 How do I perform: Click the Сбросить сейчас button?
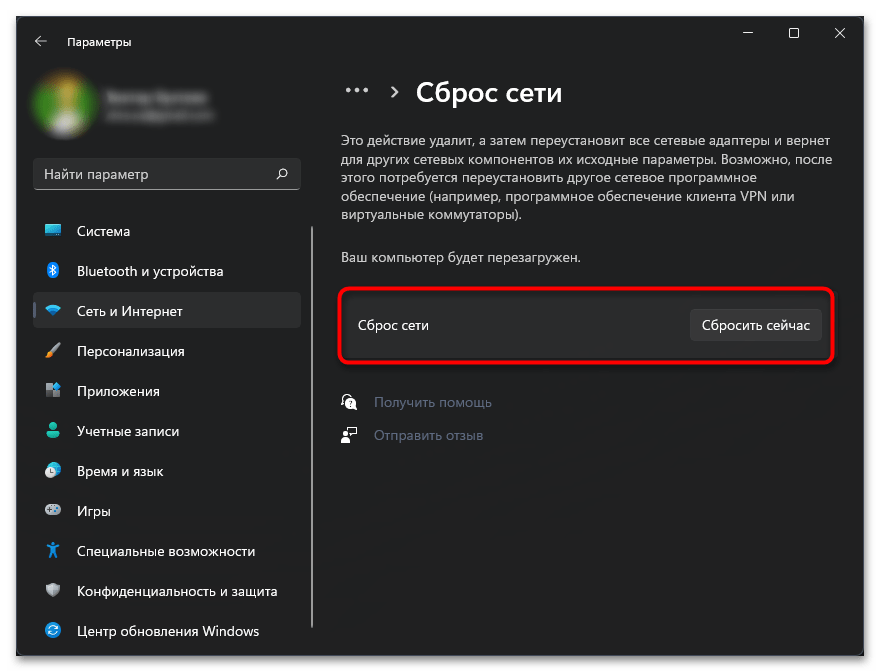coord(755,325)
